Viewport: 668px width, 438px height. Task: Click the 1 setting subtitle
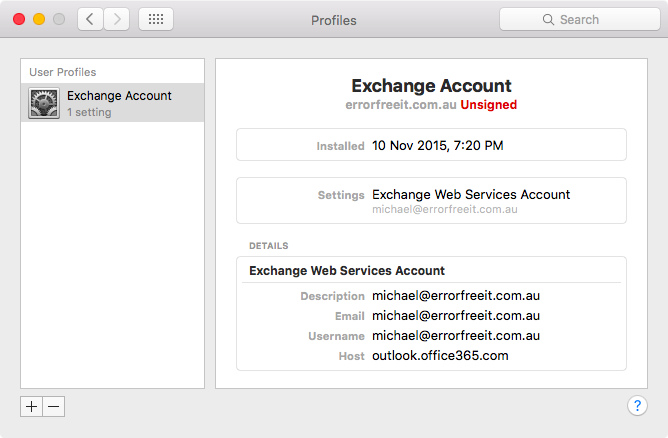[89, 112]
